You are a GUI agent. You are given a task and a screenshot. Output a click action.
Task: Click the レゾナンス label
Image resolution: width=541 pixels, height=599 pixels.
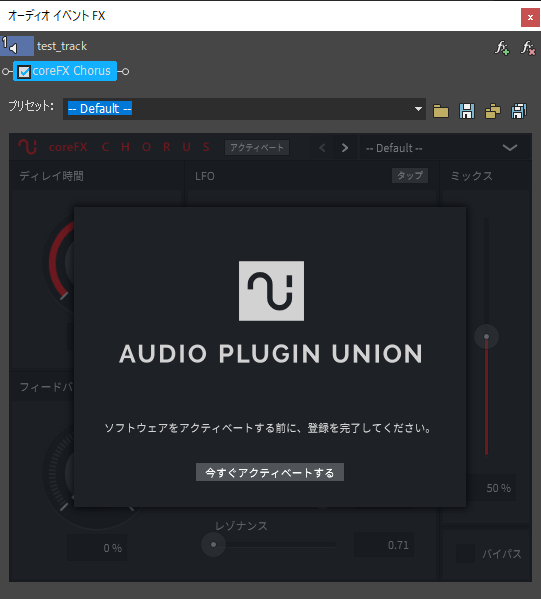click(x=241, y=526)
